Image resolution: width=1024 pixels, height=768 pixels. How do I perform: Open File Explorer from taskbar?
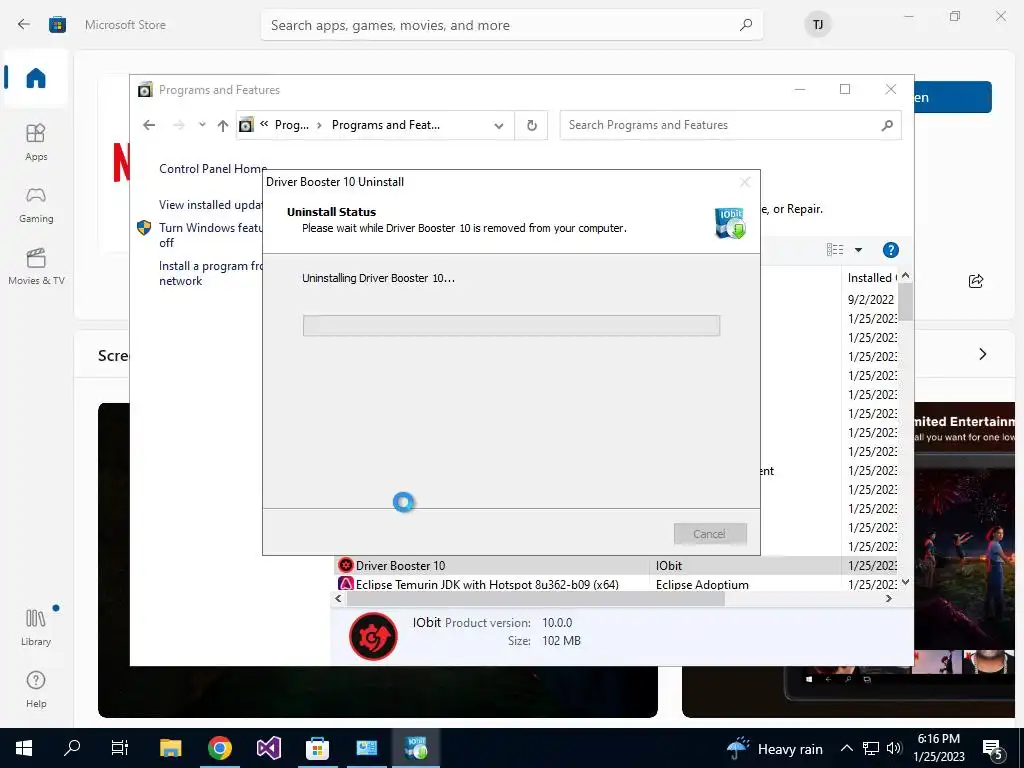pyautogui.click(x=170, y=748)
